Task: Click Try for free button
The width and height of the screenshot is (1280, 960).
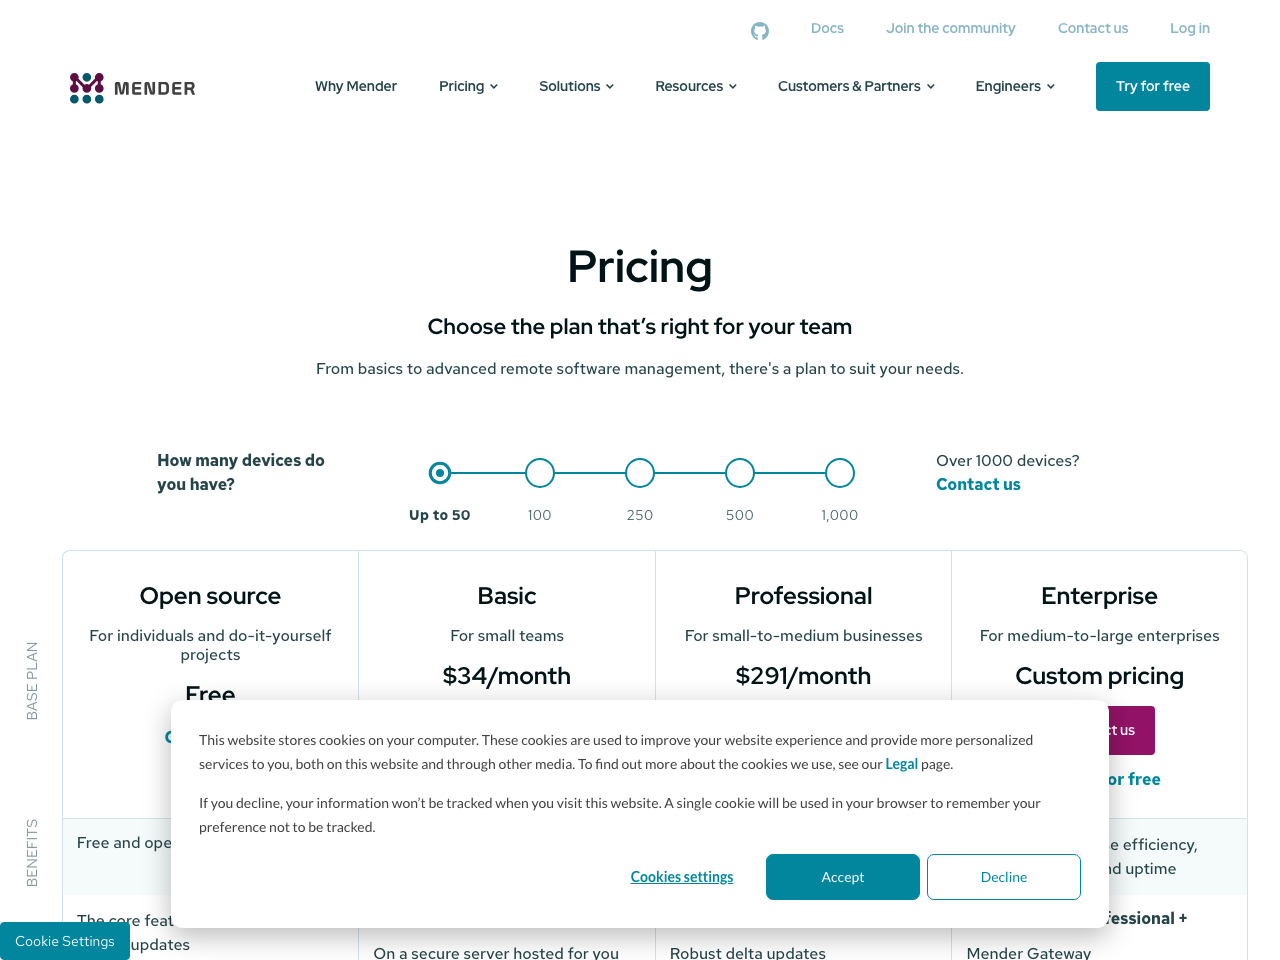Action: (1153, 86)
